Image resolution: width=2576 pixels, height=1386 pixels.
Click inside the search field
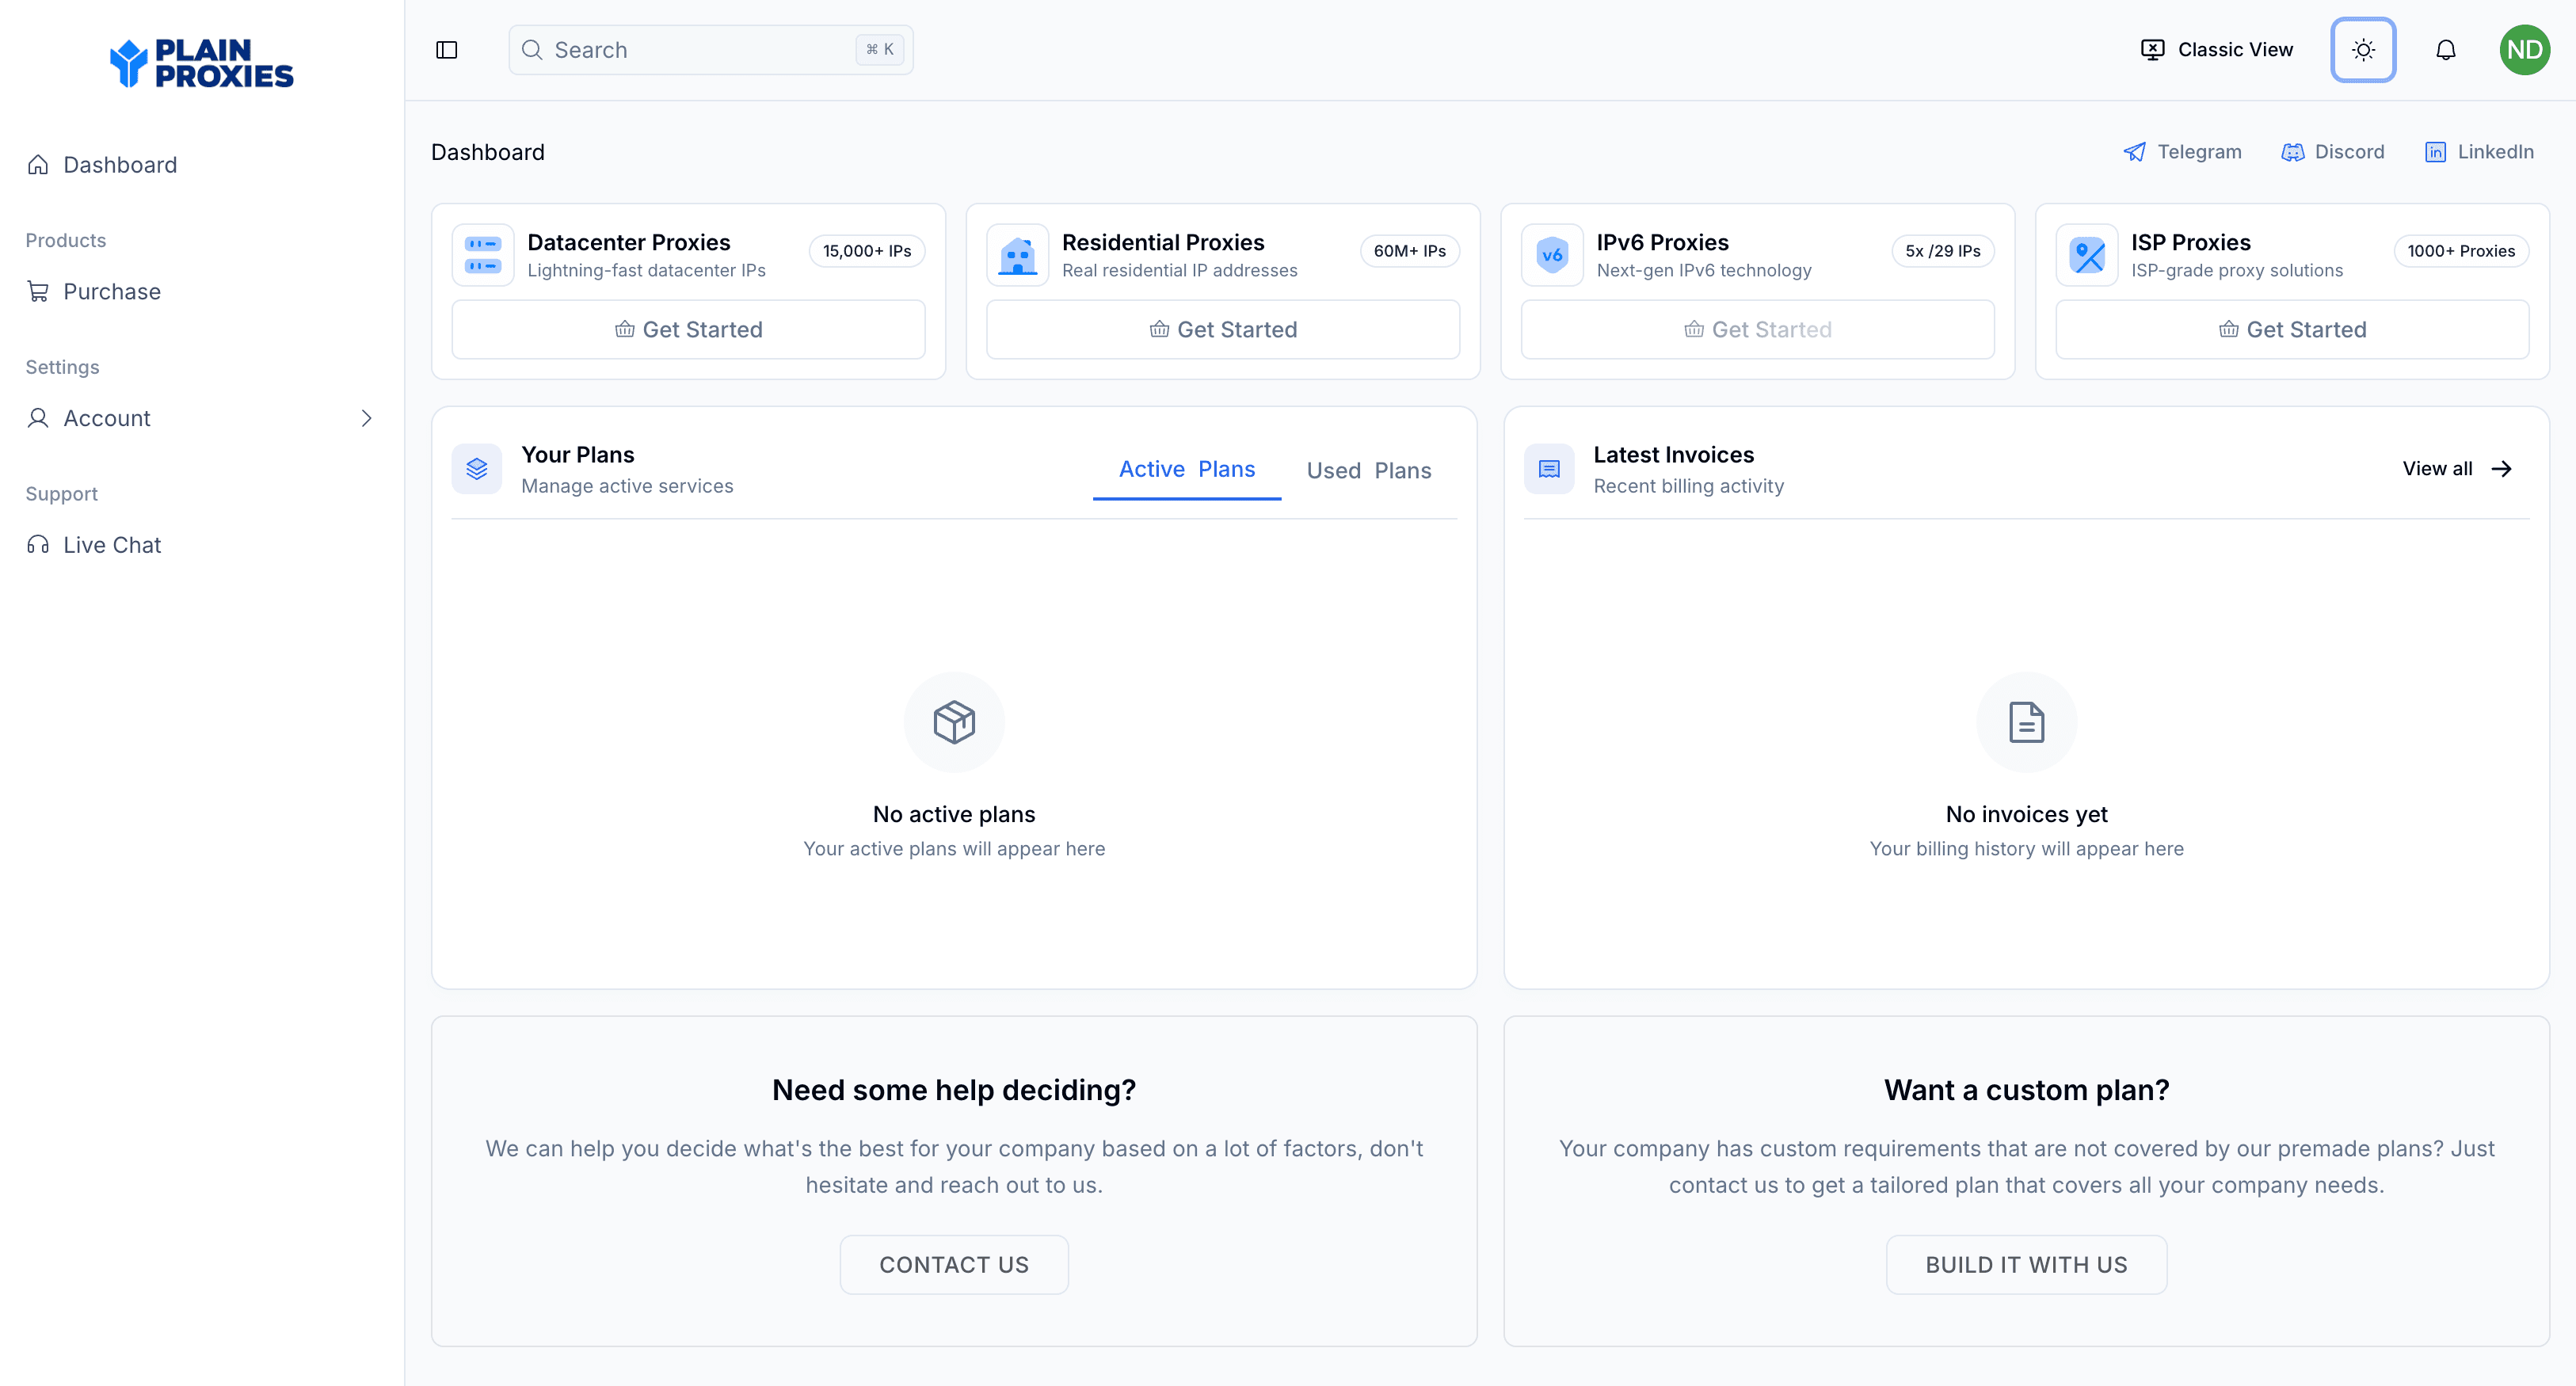click(700, 49)
